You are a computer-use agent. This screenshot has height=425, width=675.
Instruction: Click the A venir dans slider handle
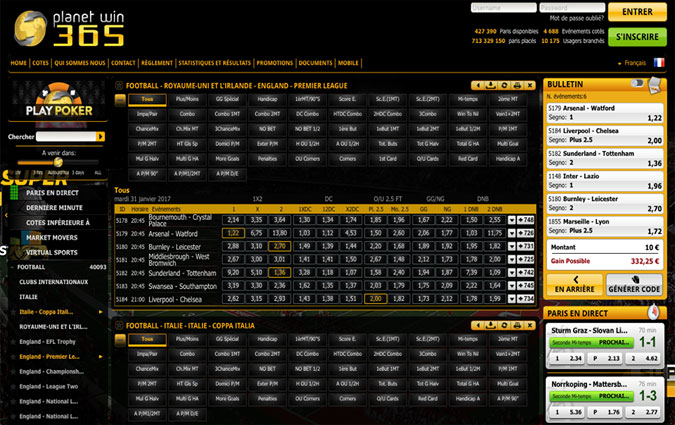click(x=58, y=162)
